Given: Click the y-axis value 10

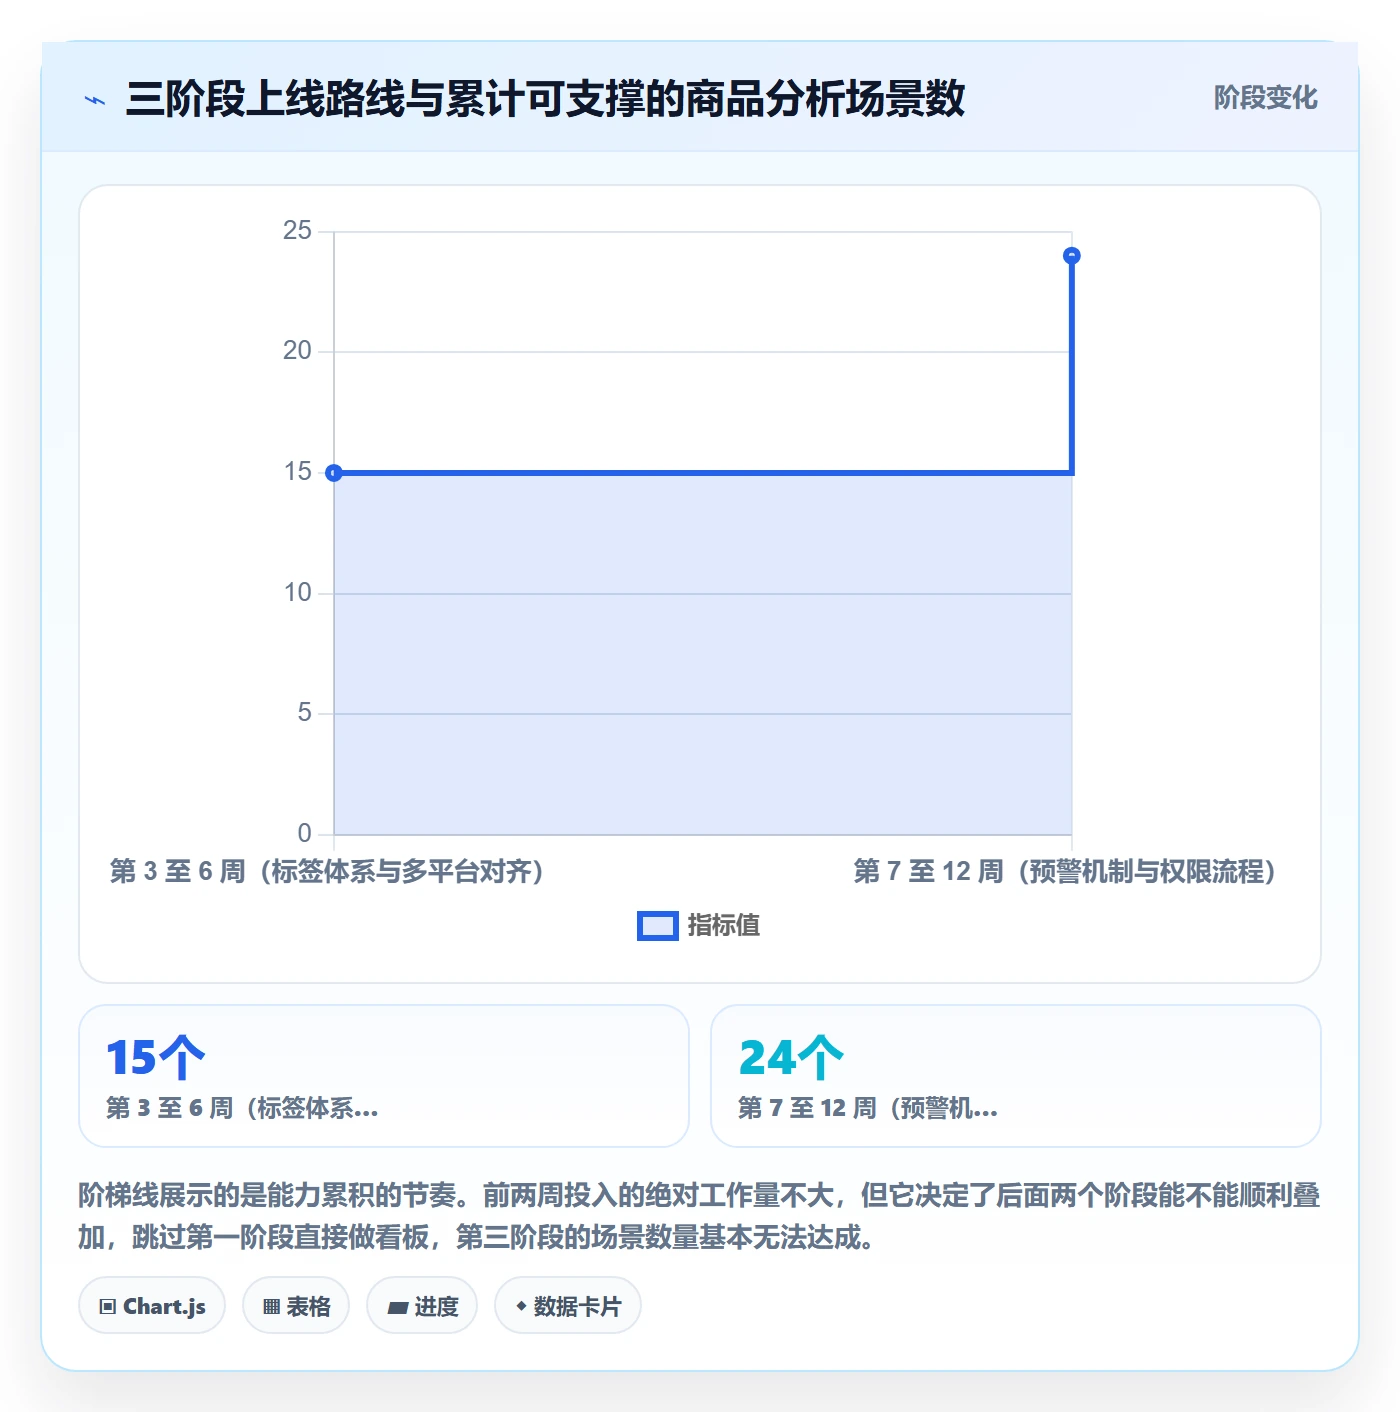Looking at the screenshot, I should pyautogui.click(x=297, y=593).
